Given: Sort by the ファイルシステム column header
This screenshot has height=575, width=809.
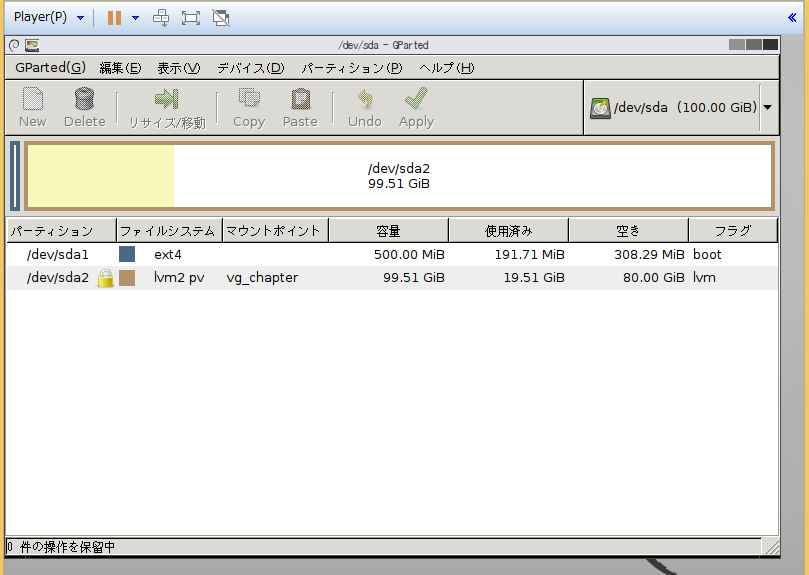Looking at the screenshot, I should click(x=169, y=231).
